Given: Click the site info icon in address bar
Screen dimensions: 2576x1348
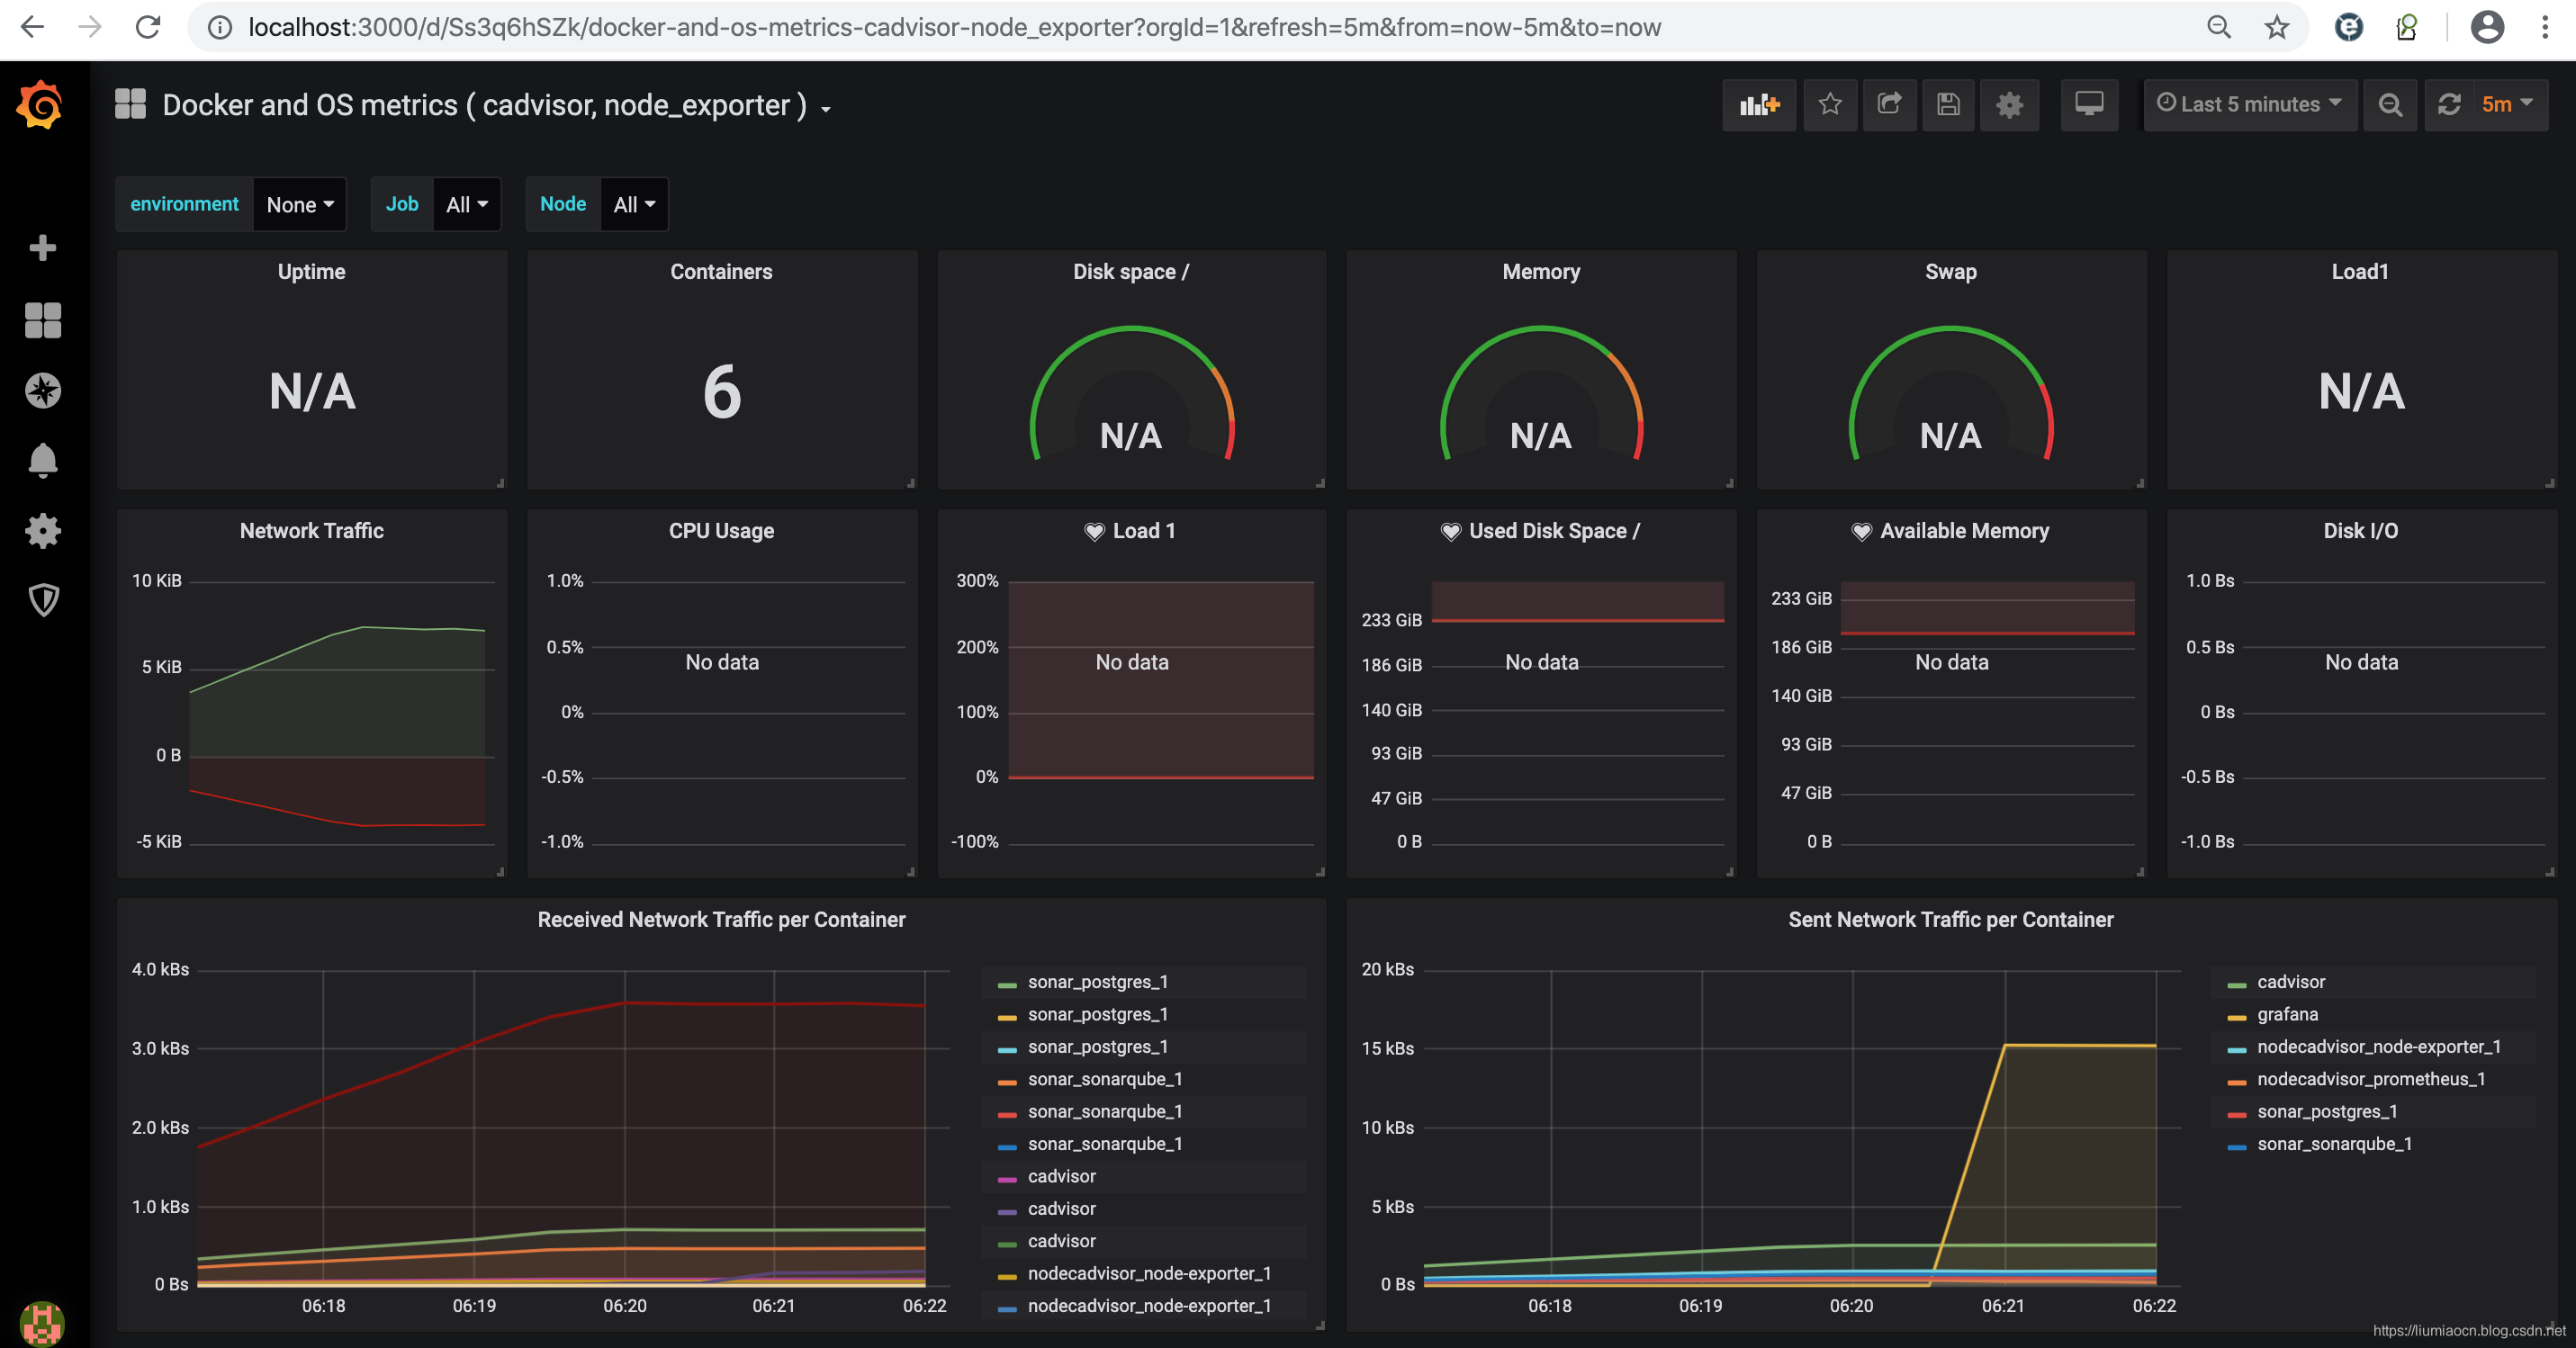Looking at the screenshot, I should [219, 27].
